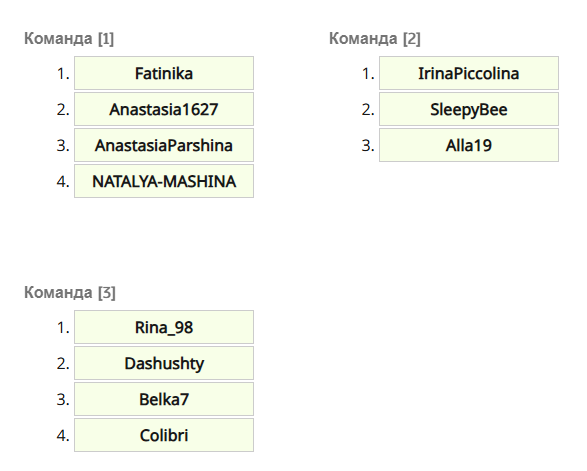The height and width of the screenshot is (471, 587).
Task: Open the Alla19 entry
Action: (x=469, y=145)
